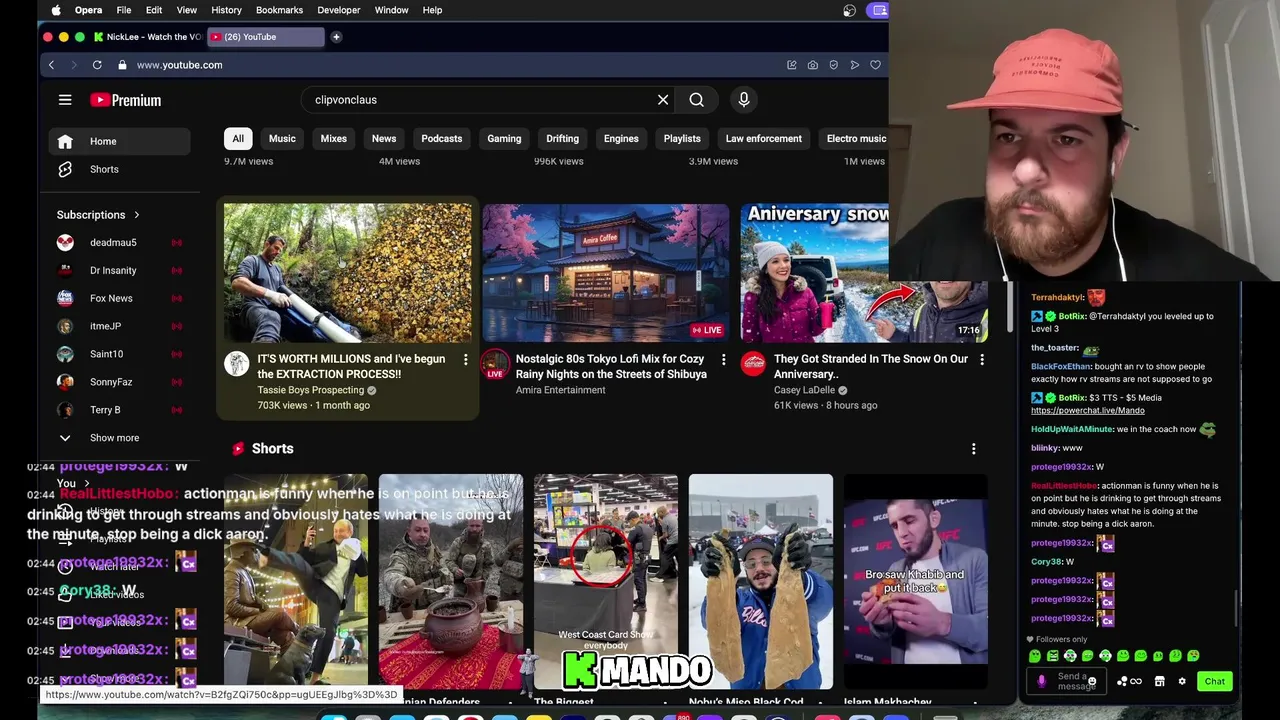This screenshot has height=720, width=1280.
Task: Click Casey LaDelle channel avatar
Action: tap(753, 364)
